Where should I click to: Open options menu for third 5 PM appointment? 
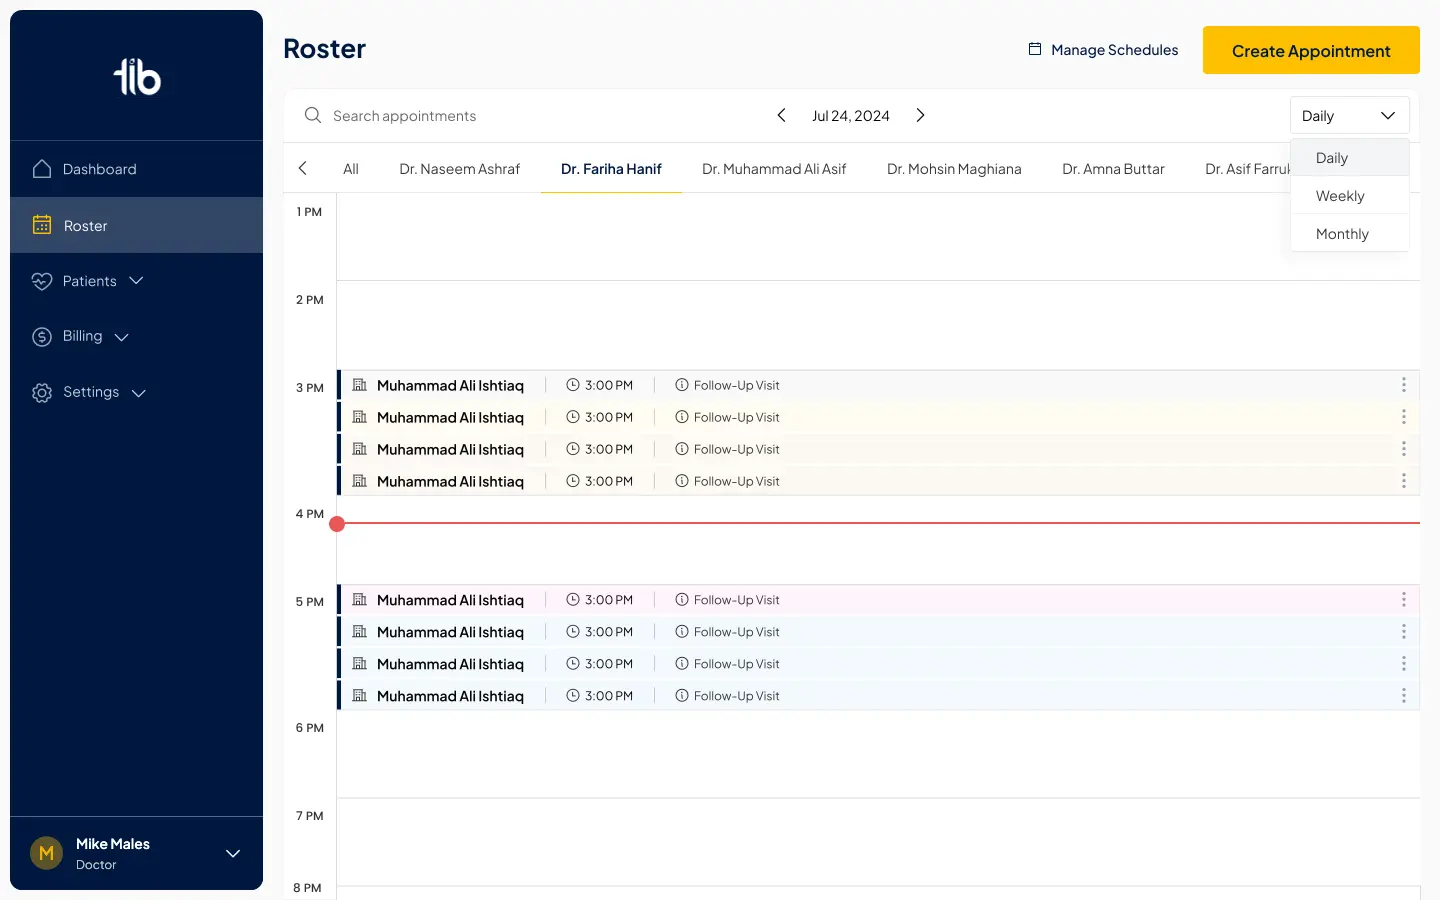(1404, 664)
